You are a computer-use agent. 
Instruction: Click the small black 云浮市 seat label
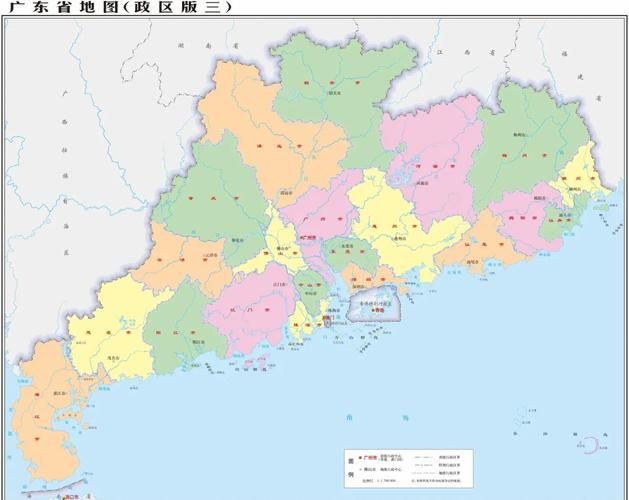click(211, 255)
